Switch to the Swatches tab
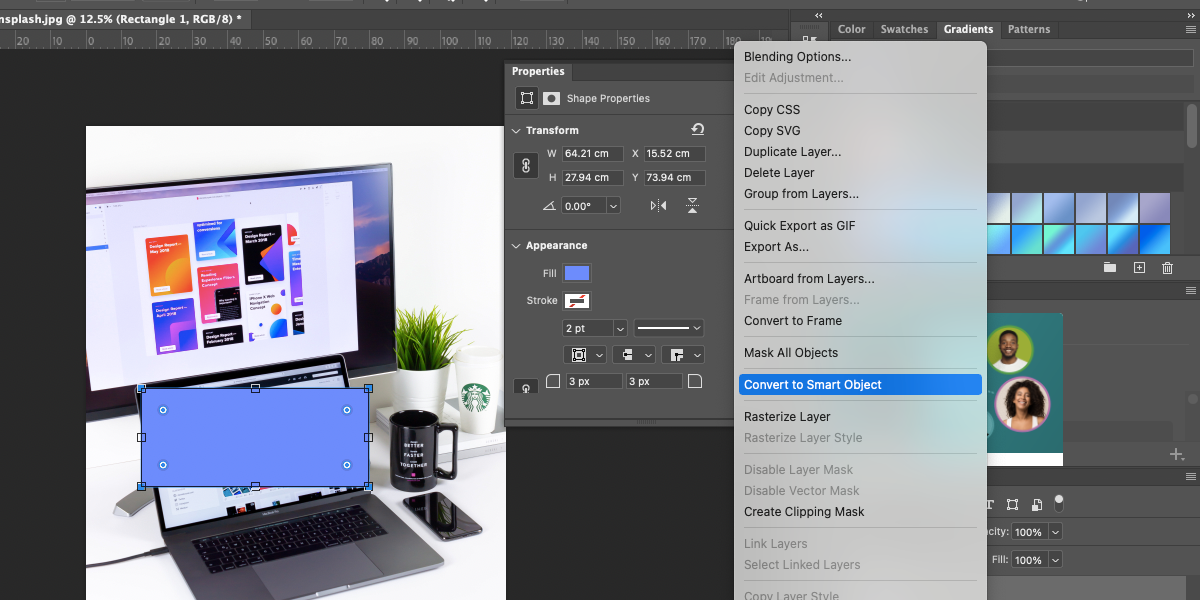The width and height of the screenshot is (1200, 600). point(904,29)
